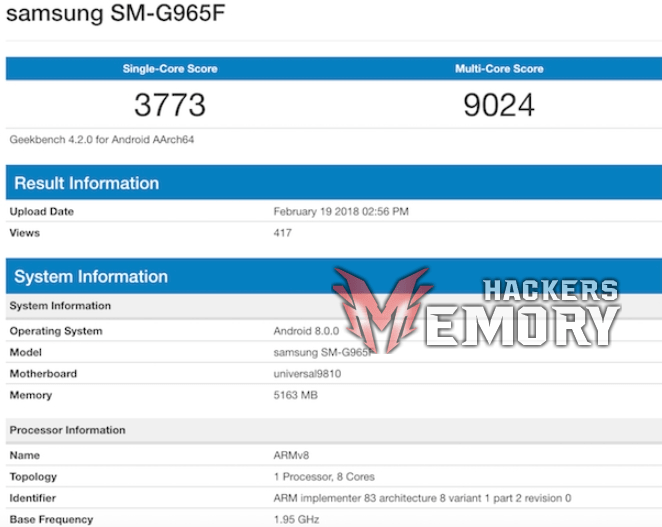Select the 'ARM implementer 83 architecture' identifier value
662x527 pixels.
tap(422, 498)
